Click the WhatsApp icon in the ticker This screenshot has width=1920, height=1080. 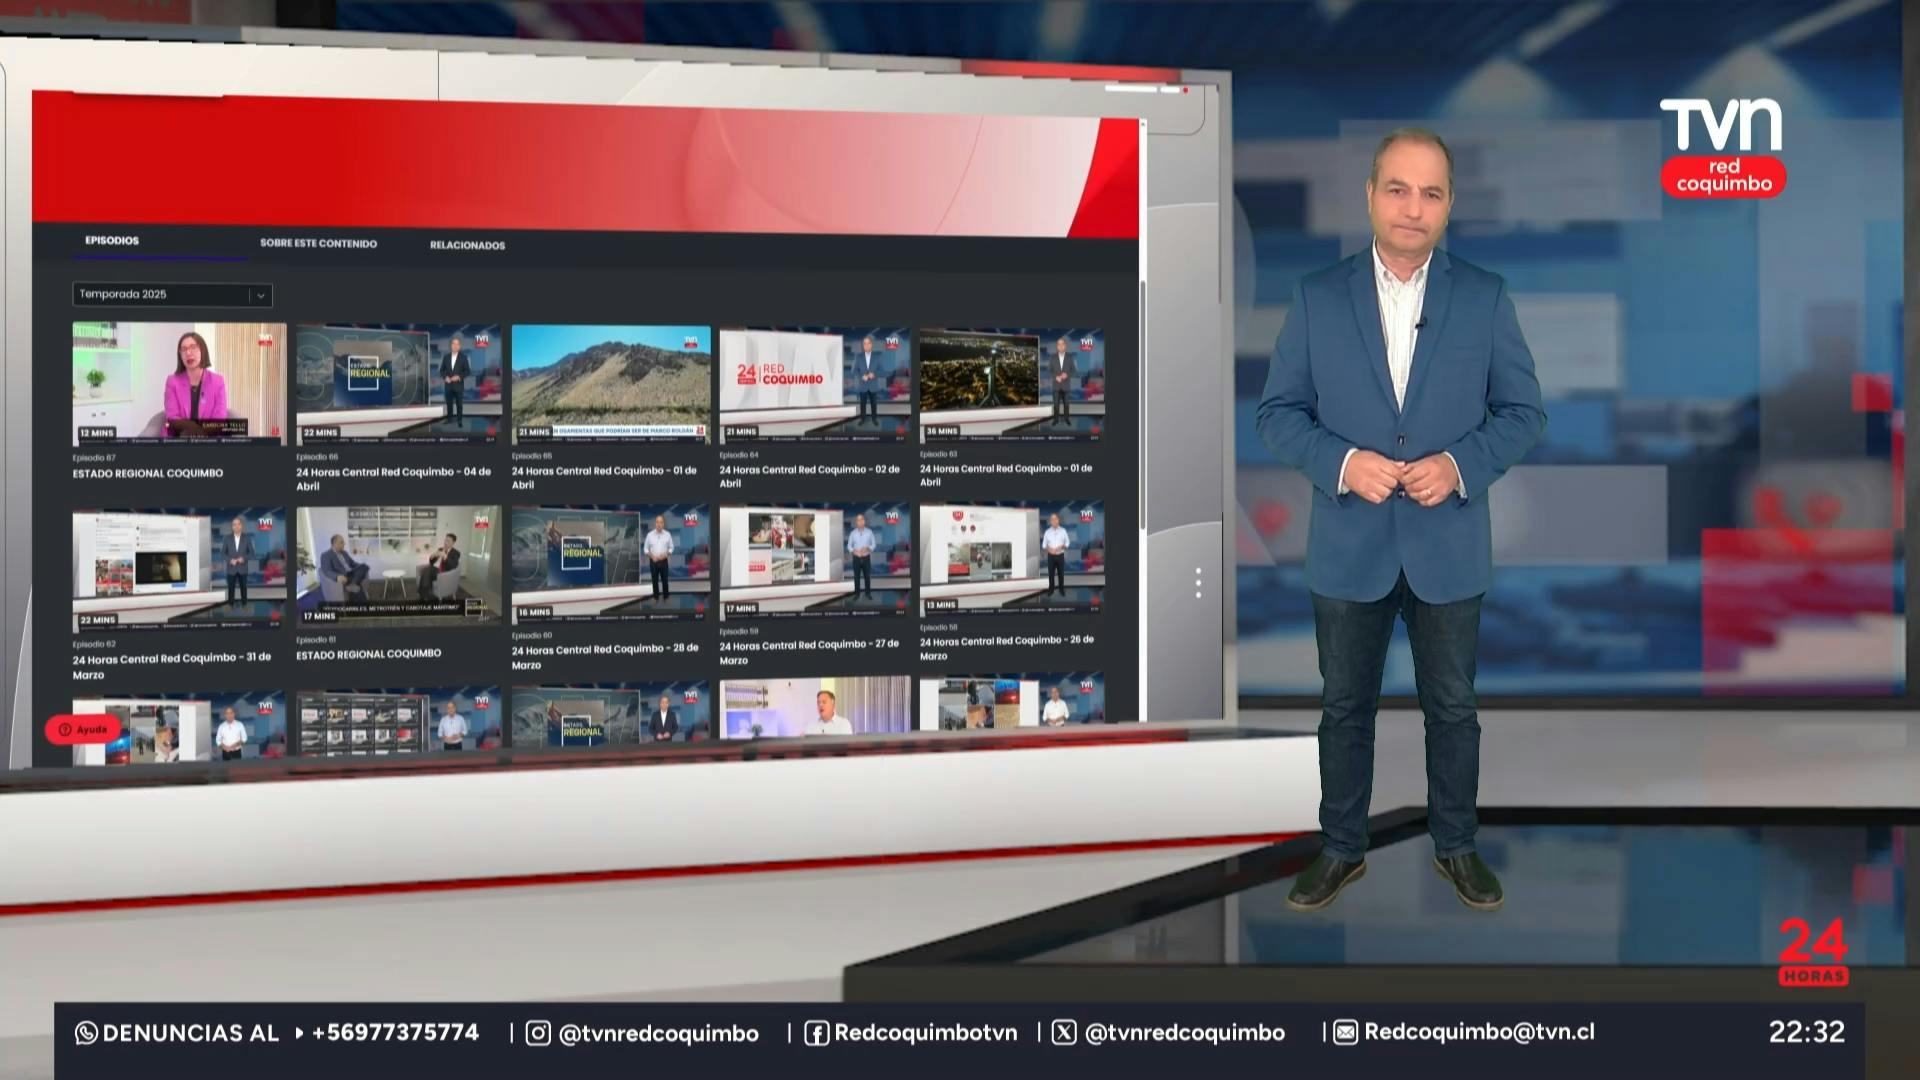pos(86,1033)
